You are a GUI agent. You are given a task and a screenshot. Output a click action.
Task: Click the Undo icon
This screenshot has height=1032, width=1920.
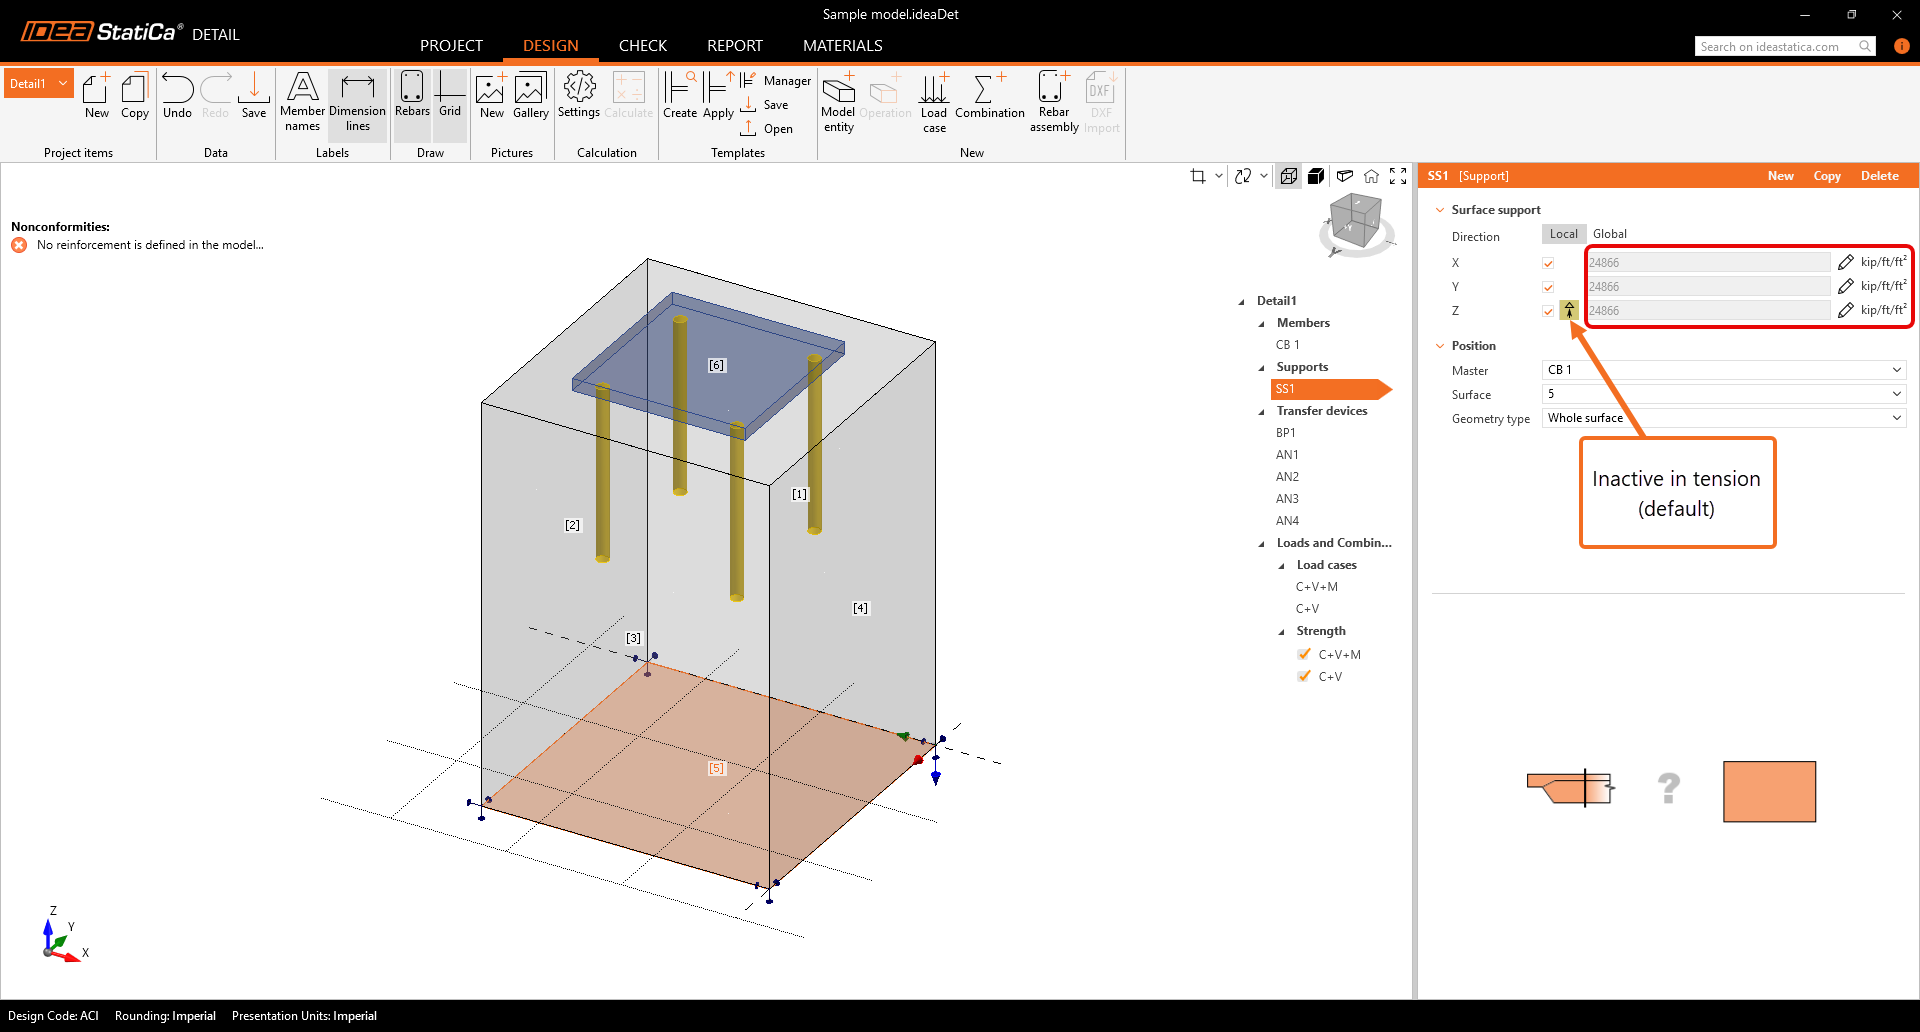[177, 95]
